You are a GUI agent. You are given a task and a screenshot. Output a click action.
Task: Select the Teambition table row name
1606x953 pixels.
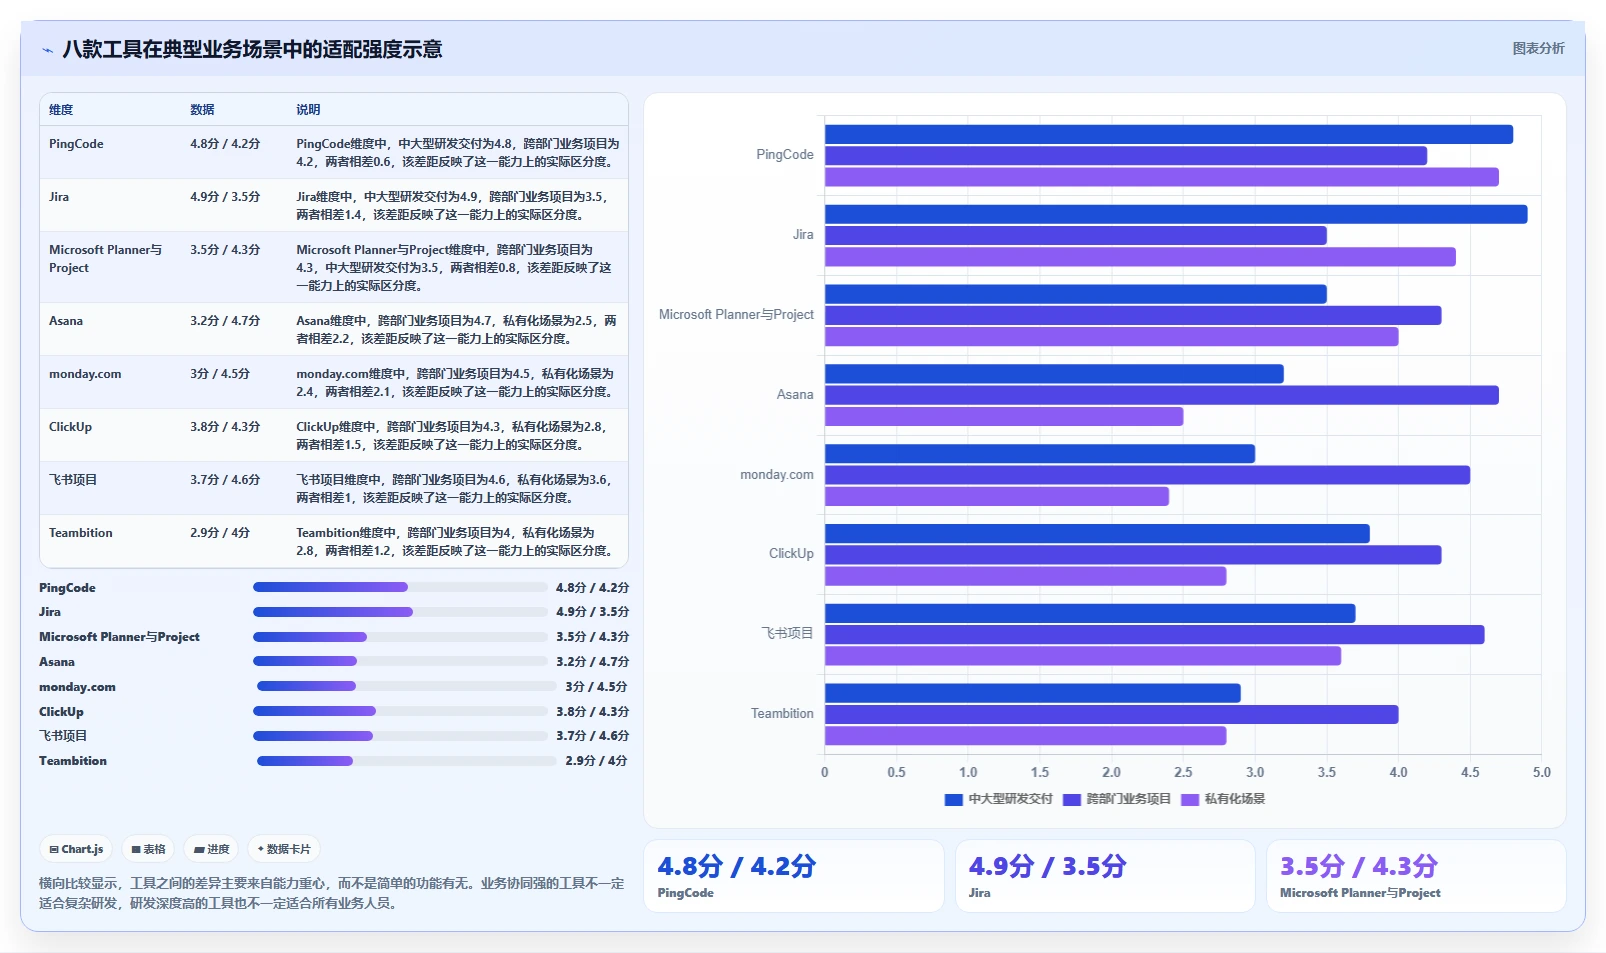[x=81, y=533]
